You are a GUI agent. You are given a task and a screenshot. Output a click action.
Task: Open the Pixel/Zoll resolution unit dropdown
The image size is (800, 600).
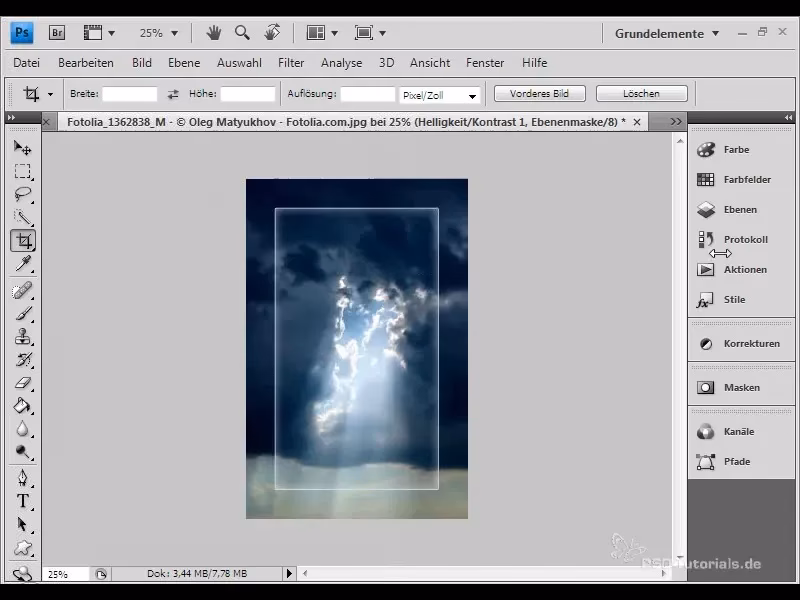click(x=440, y=96)
